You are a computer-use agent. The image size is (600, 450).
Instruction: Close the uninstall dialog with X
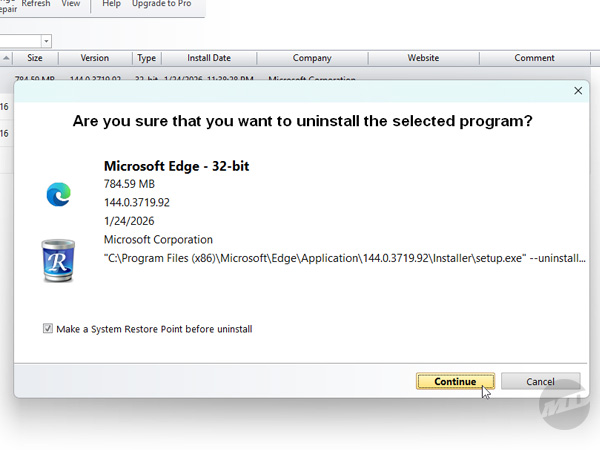click(x=577, y=90)
